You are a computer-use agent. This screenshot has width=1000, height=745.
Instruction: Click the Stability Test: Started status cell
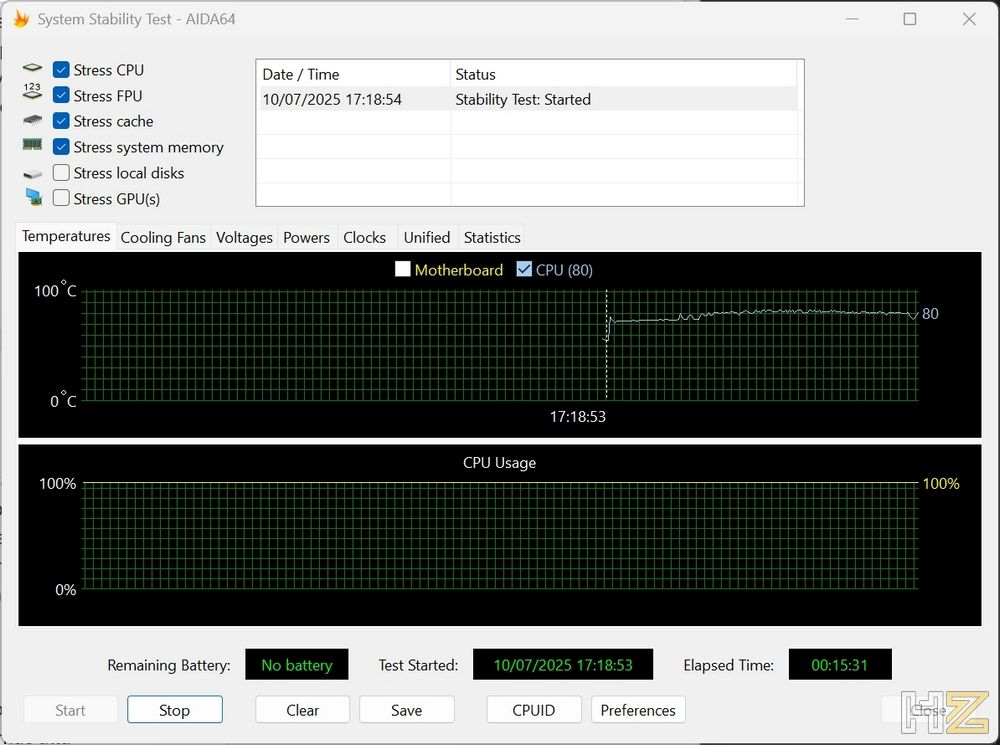pyautogui.click(x=523, y=100)
